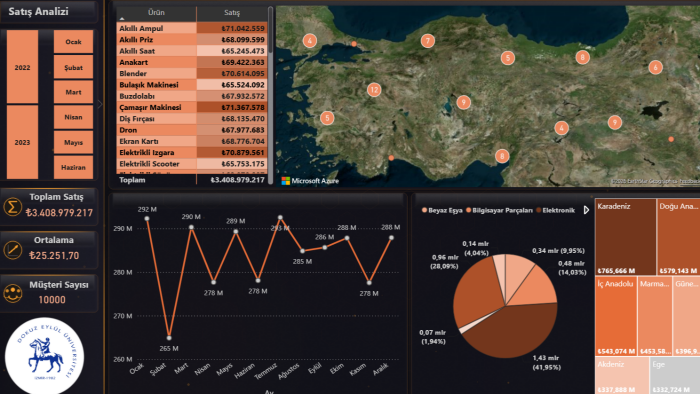Click the Aralık 288 M data point
Image resolution: width=700 pixels, height=394 pixels.
(392, 238)
